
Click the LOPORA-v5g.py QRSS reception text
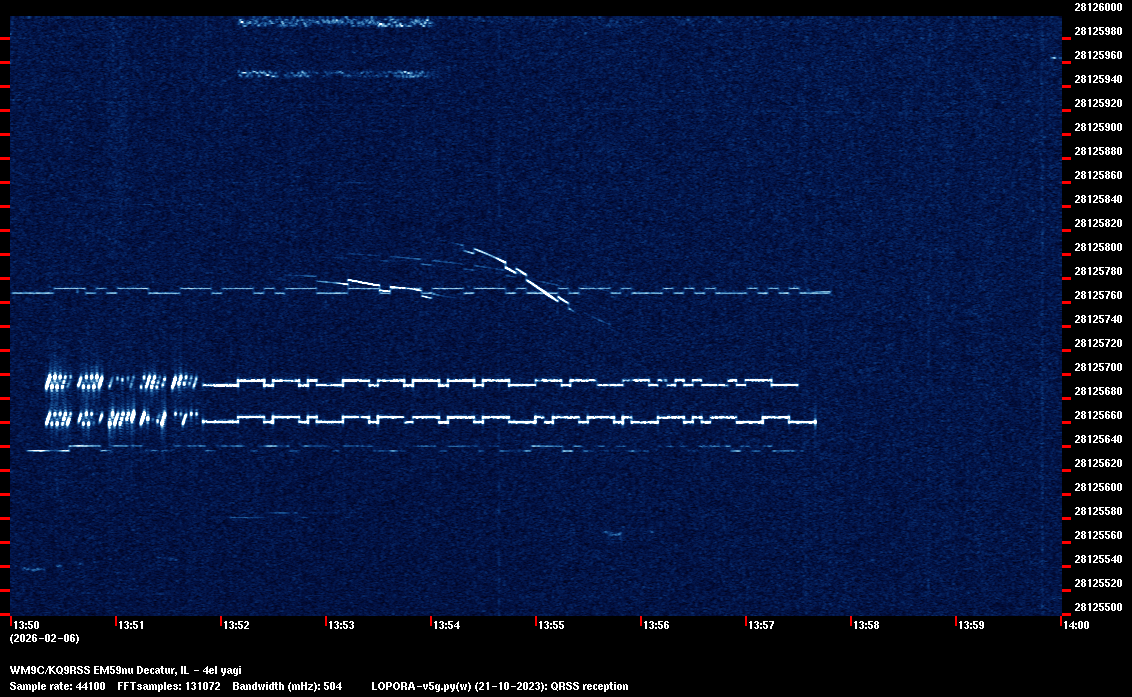499,686
